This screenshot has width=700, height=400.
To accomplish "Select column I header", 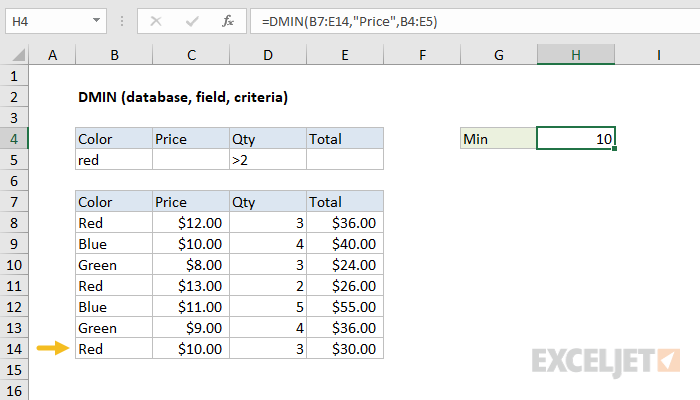I will click(658, 55).
